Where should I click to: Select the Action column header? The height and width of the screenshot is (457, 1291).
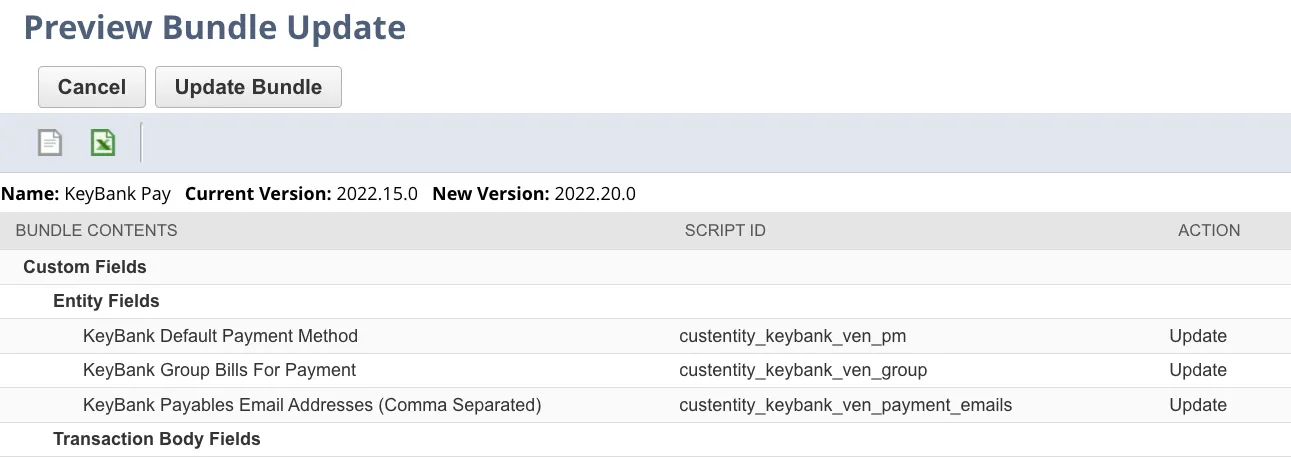point(1209,230)
